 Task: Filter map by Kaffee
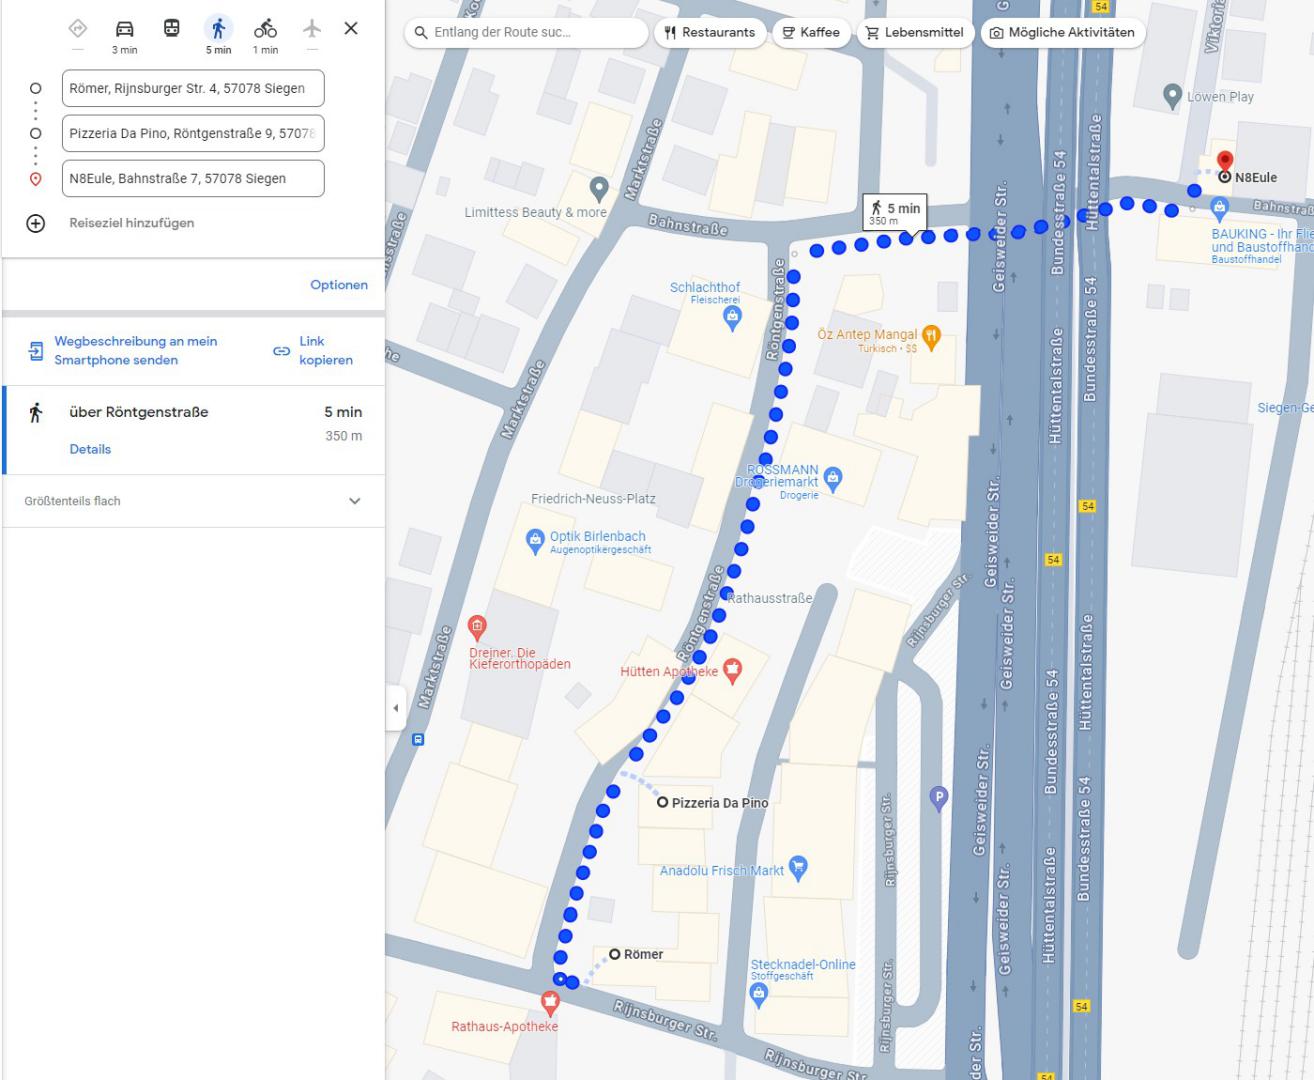pos(811,32)
